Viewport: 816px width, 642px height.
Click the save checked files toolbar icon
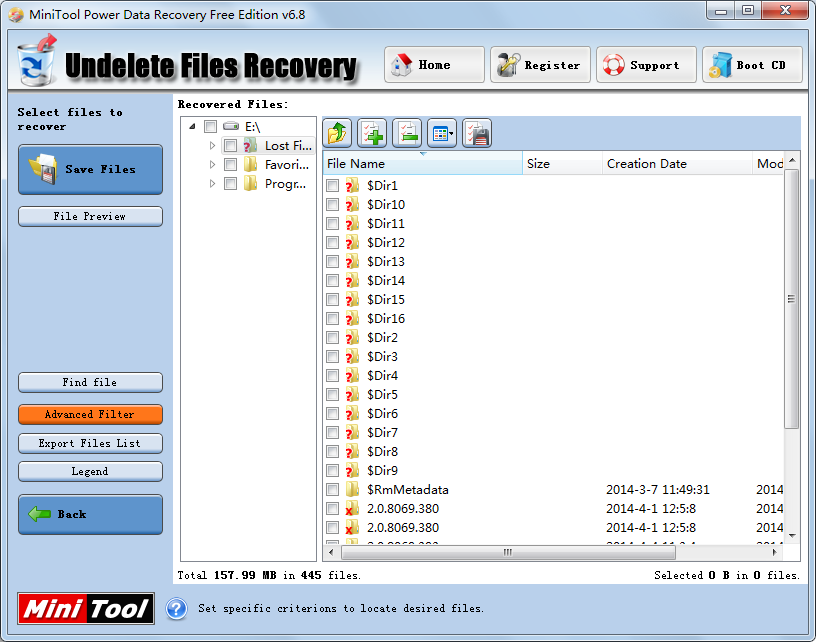[x=477, y=133]
